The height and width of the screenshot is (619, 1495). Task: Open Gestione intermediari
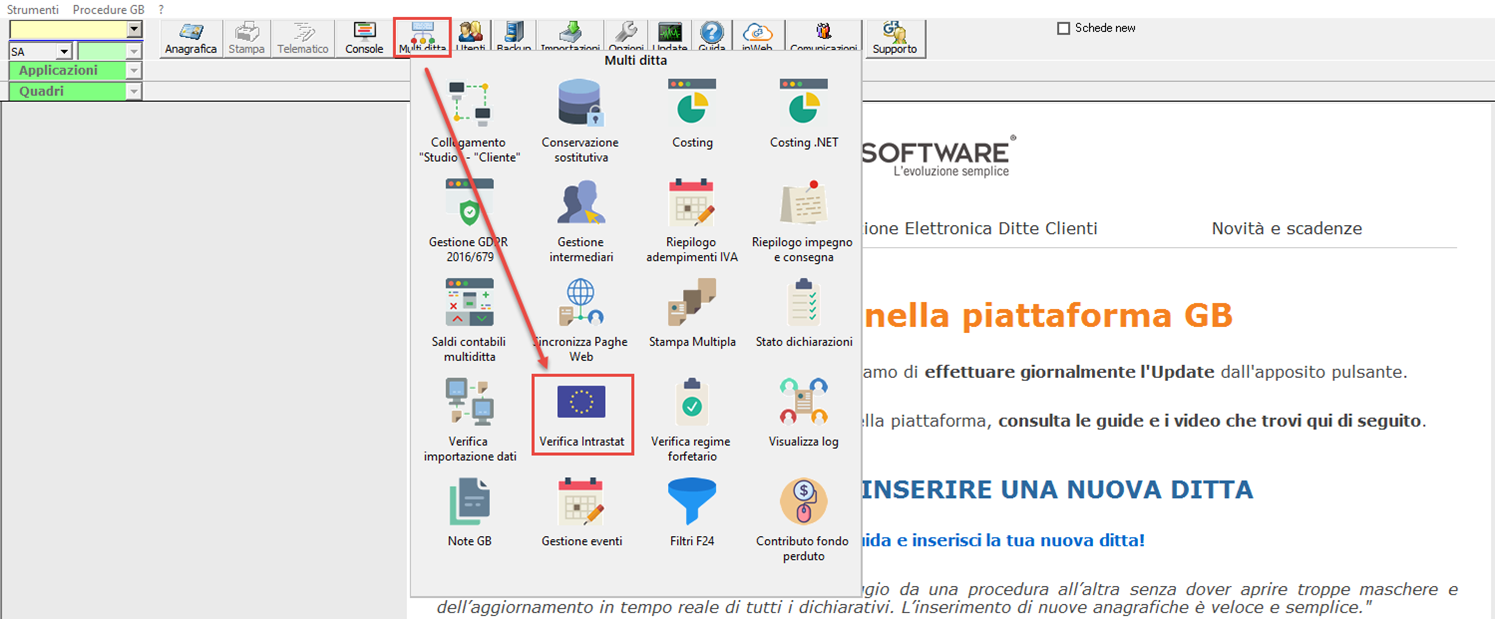pos(581,221)
